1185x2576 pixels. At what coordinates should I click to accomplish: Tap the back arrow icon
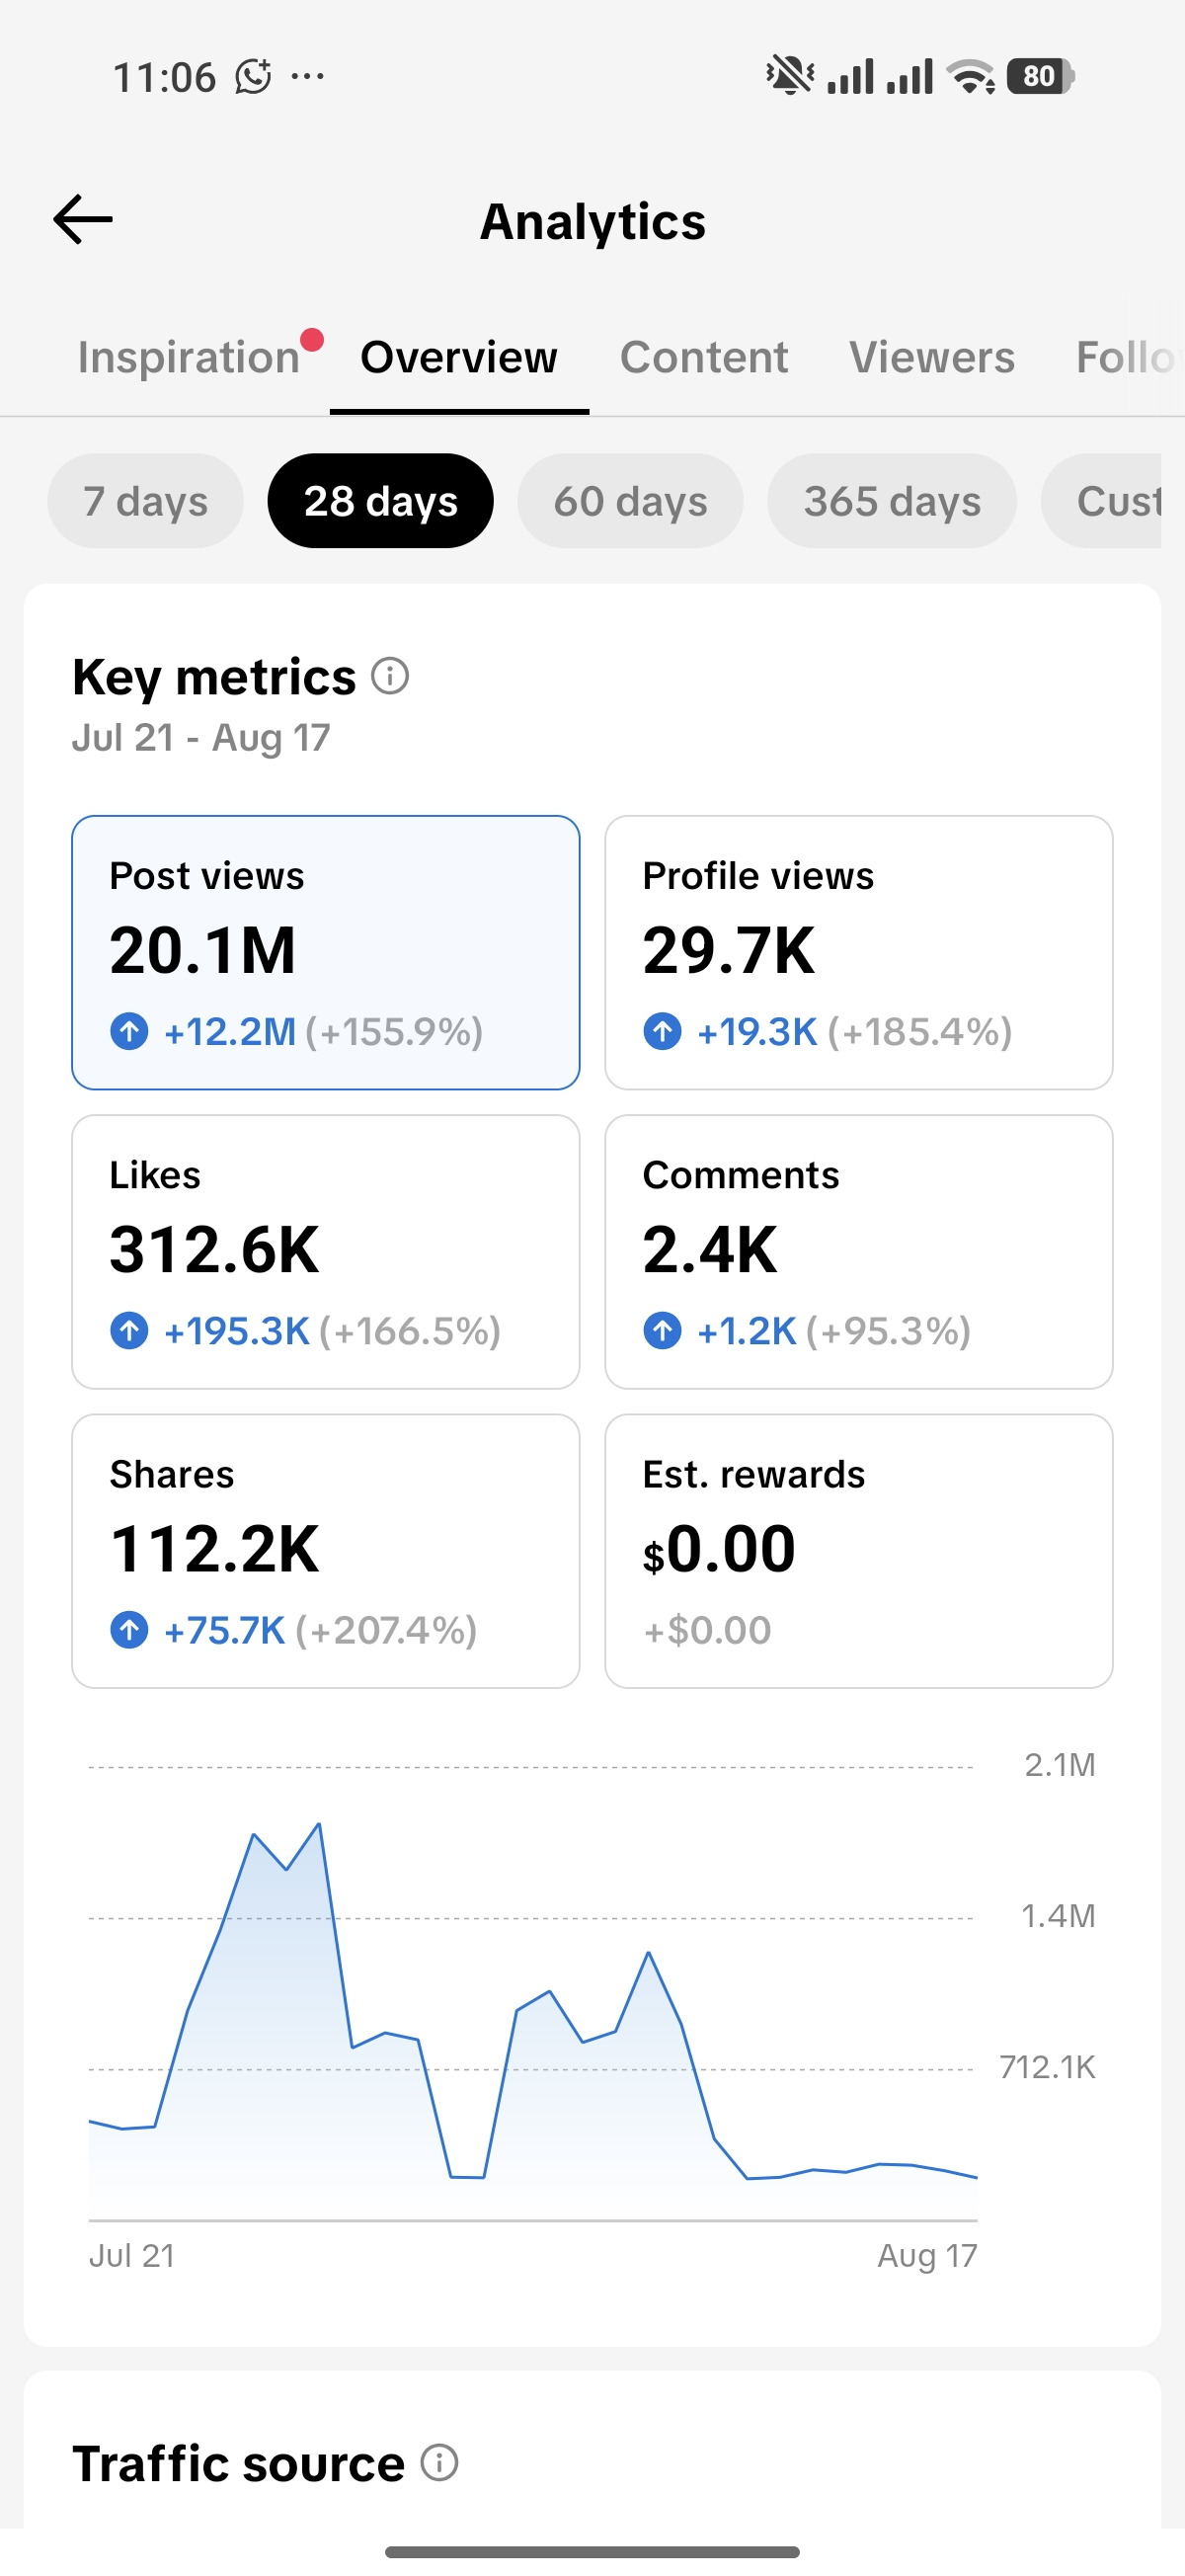click(x=83, y=220)
